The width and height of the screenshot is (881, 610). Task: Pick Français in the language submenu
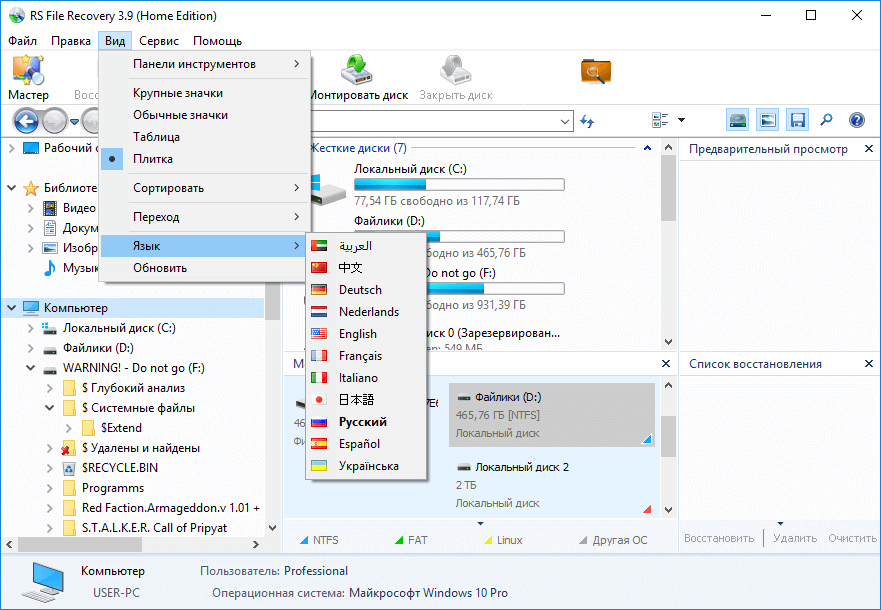(366, 356)
